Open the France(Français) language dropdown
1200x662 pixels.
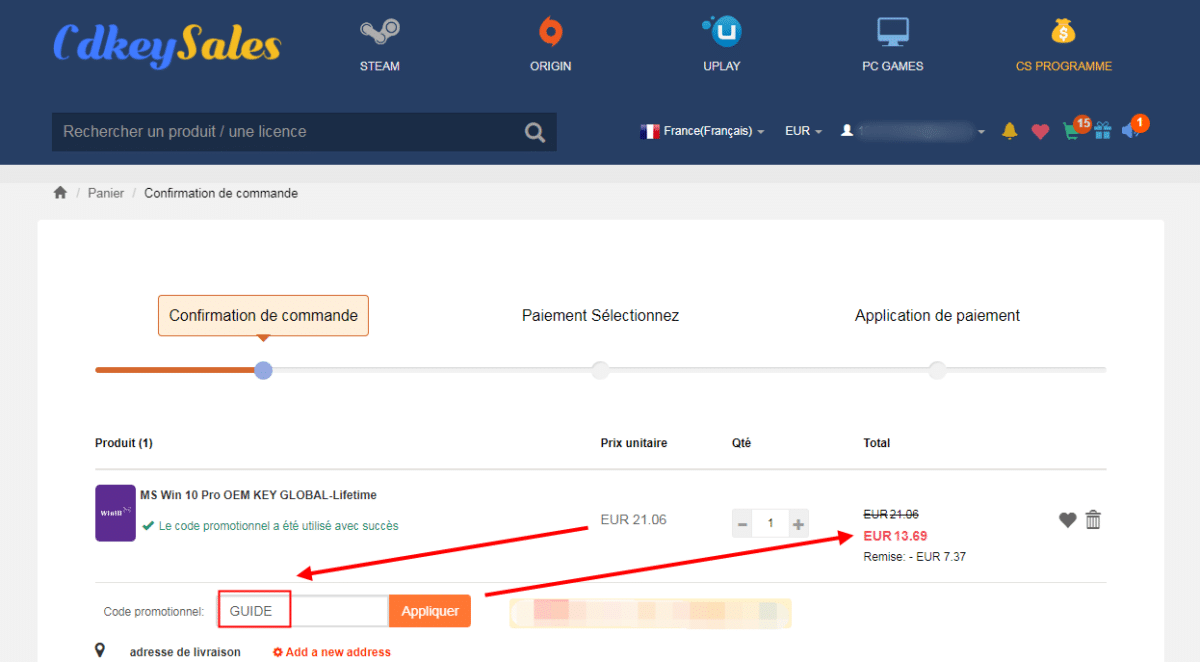click(x=702, y=131)
